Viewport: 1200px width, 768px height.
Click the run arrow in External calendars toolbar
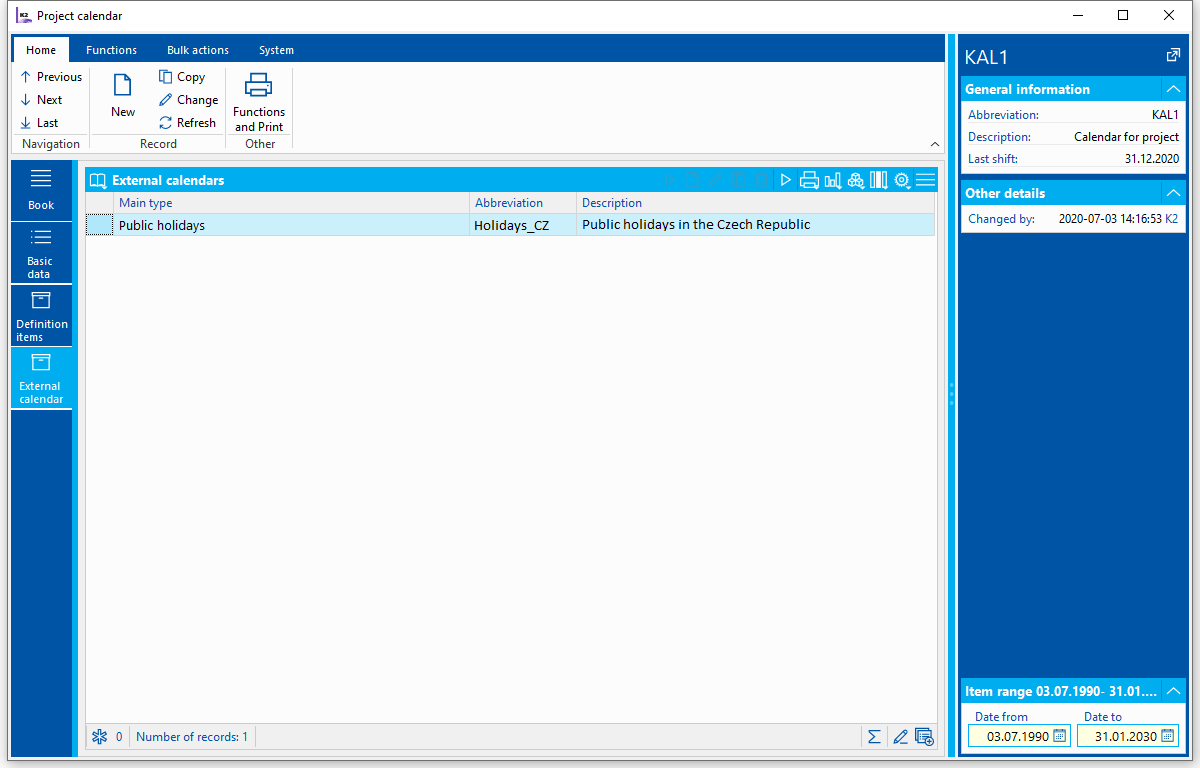786,180
